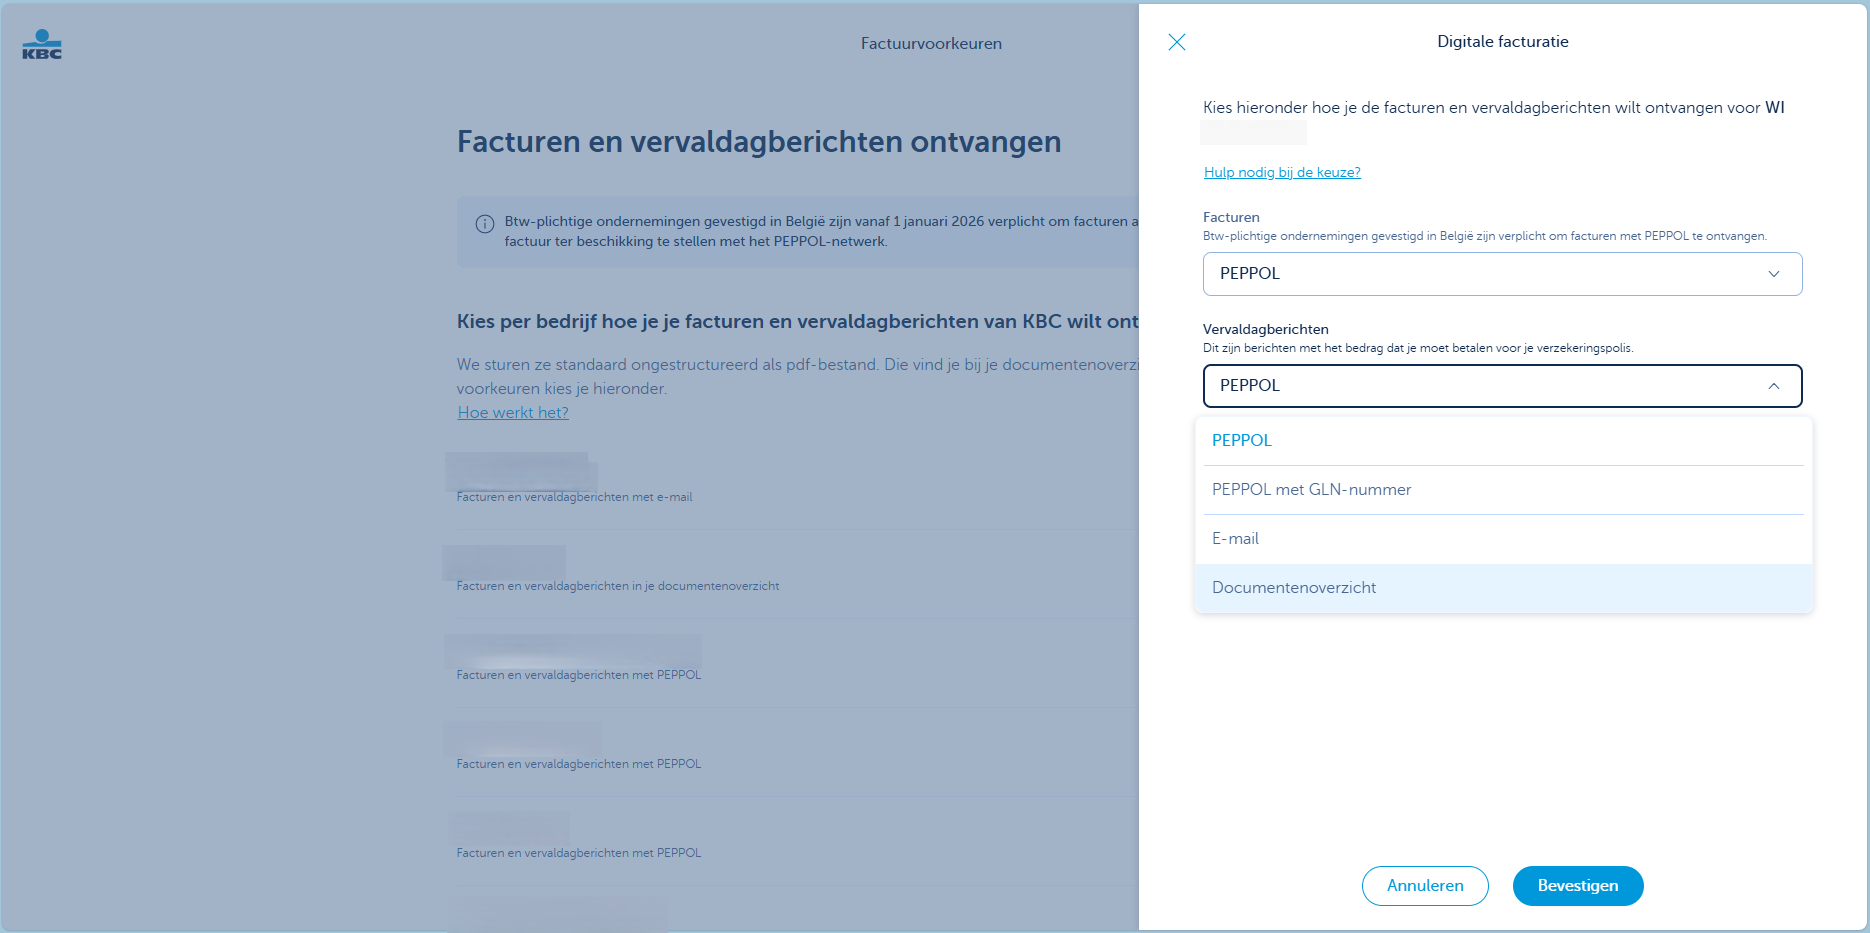Image resolution: width=1870 pixels, height=933 pixels.
Task: Close the Digitale facturatie panel
Action: click(1176, 42)
